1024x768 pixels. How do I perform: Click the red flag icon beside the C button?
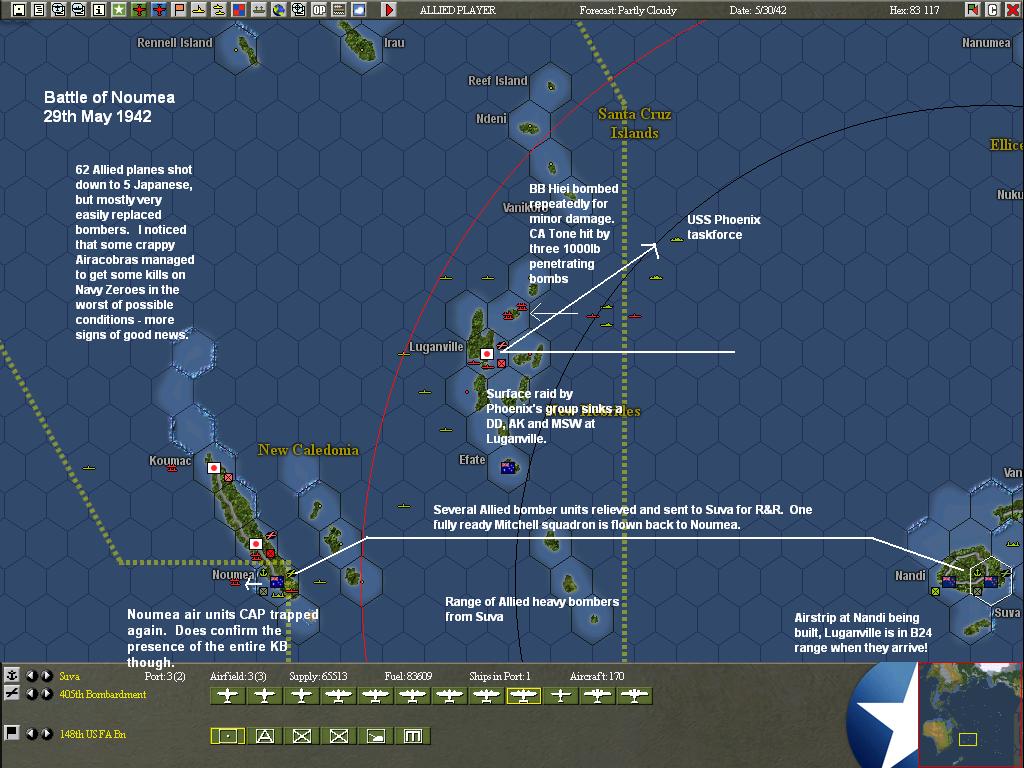coord(973,10)
